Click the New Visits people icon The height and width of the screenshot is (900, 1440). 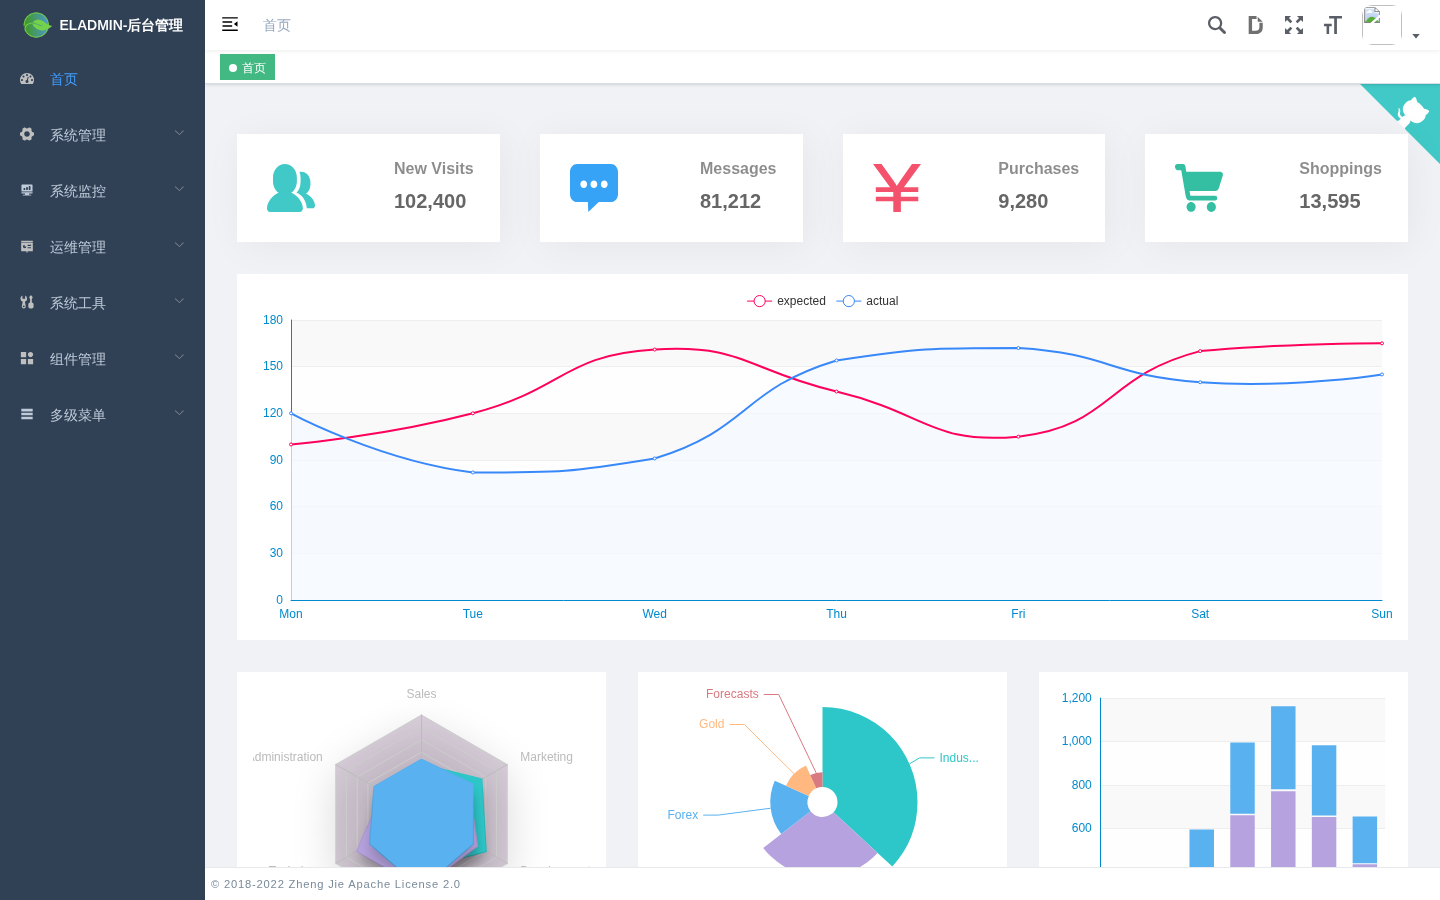(x=291, y=188)
